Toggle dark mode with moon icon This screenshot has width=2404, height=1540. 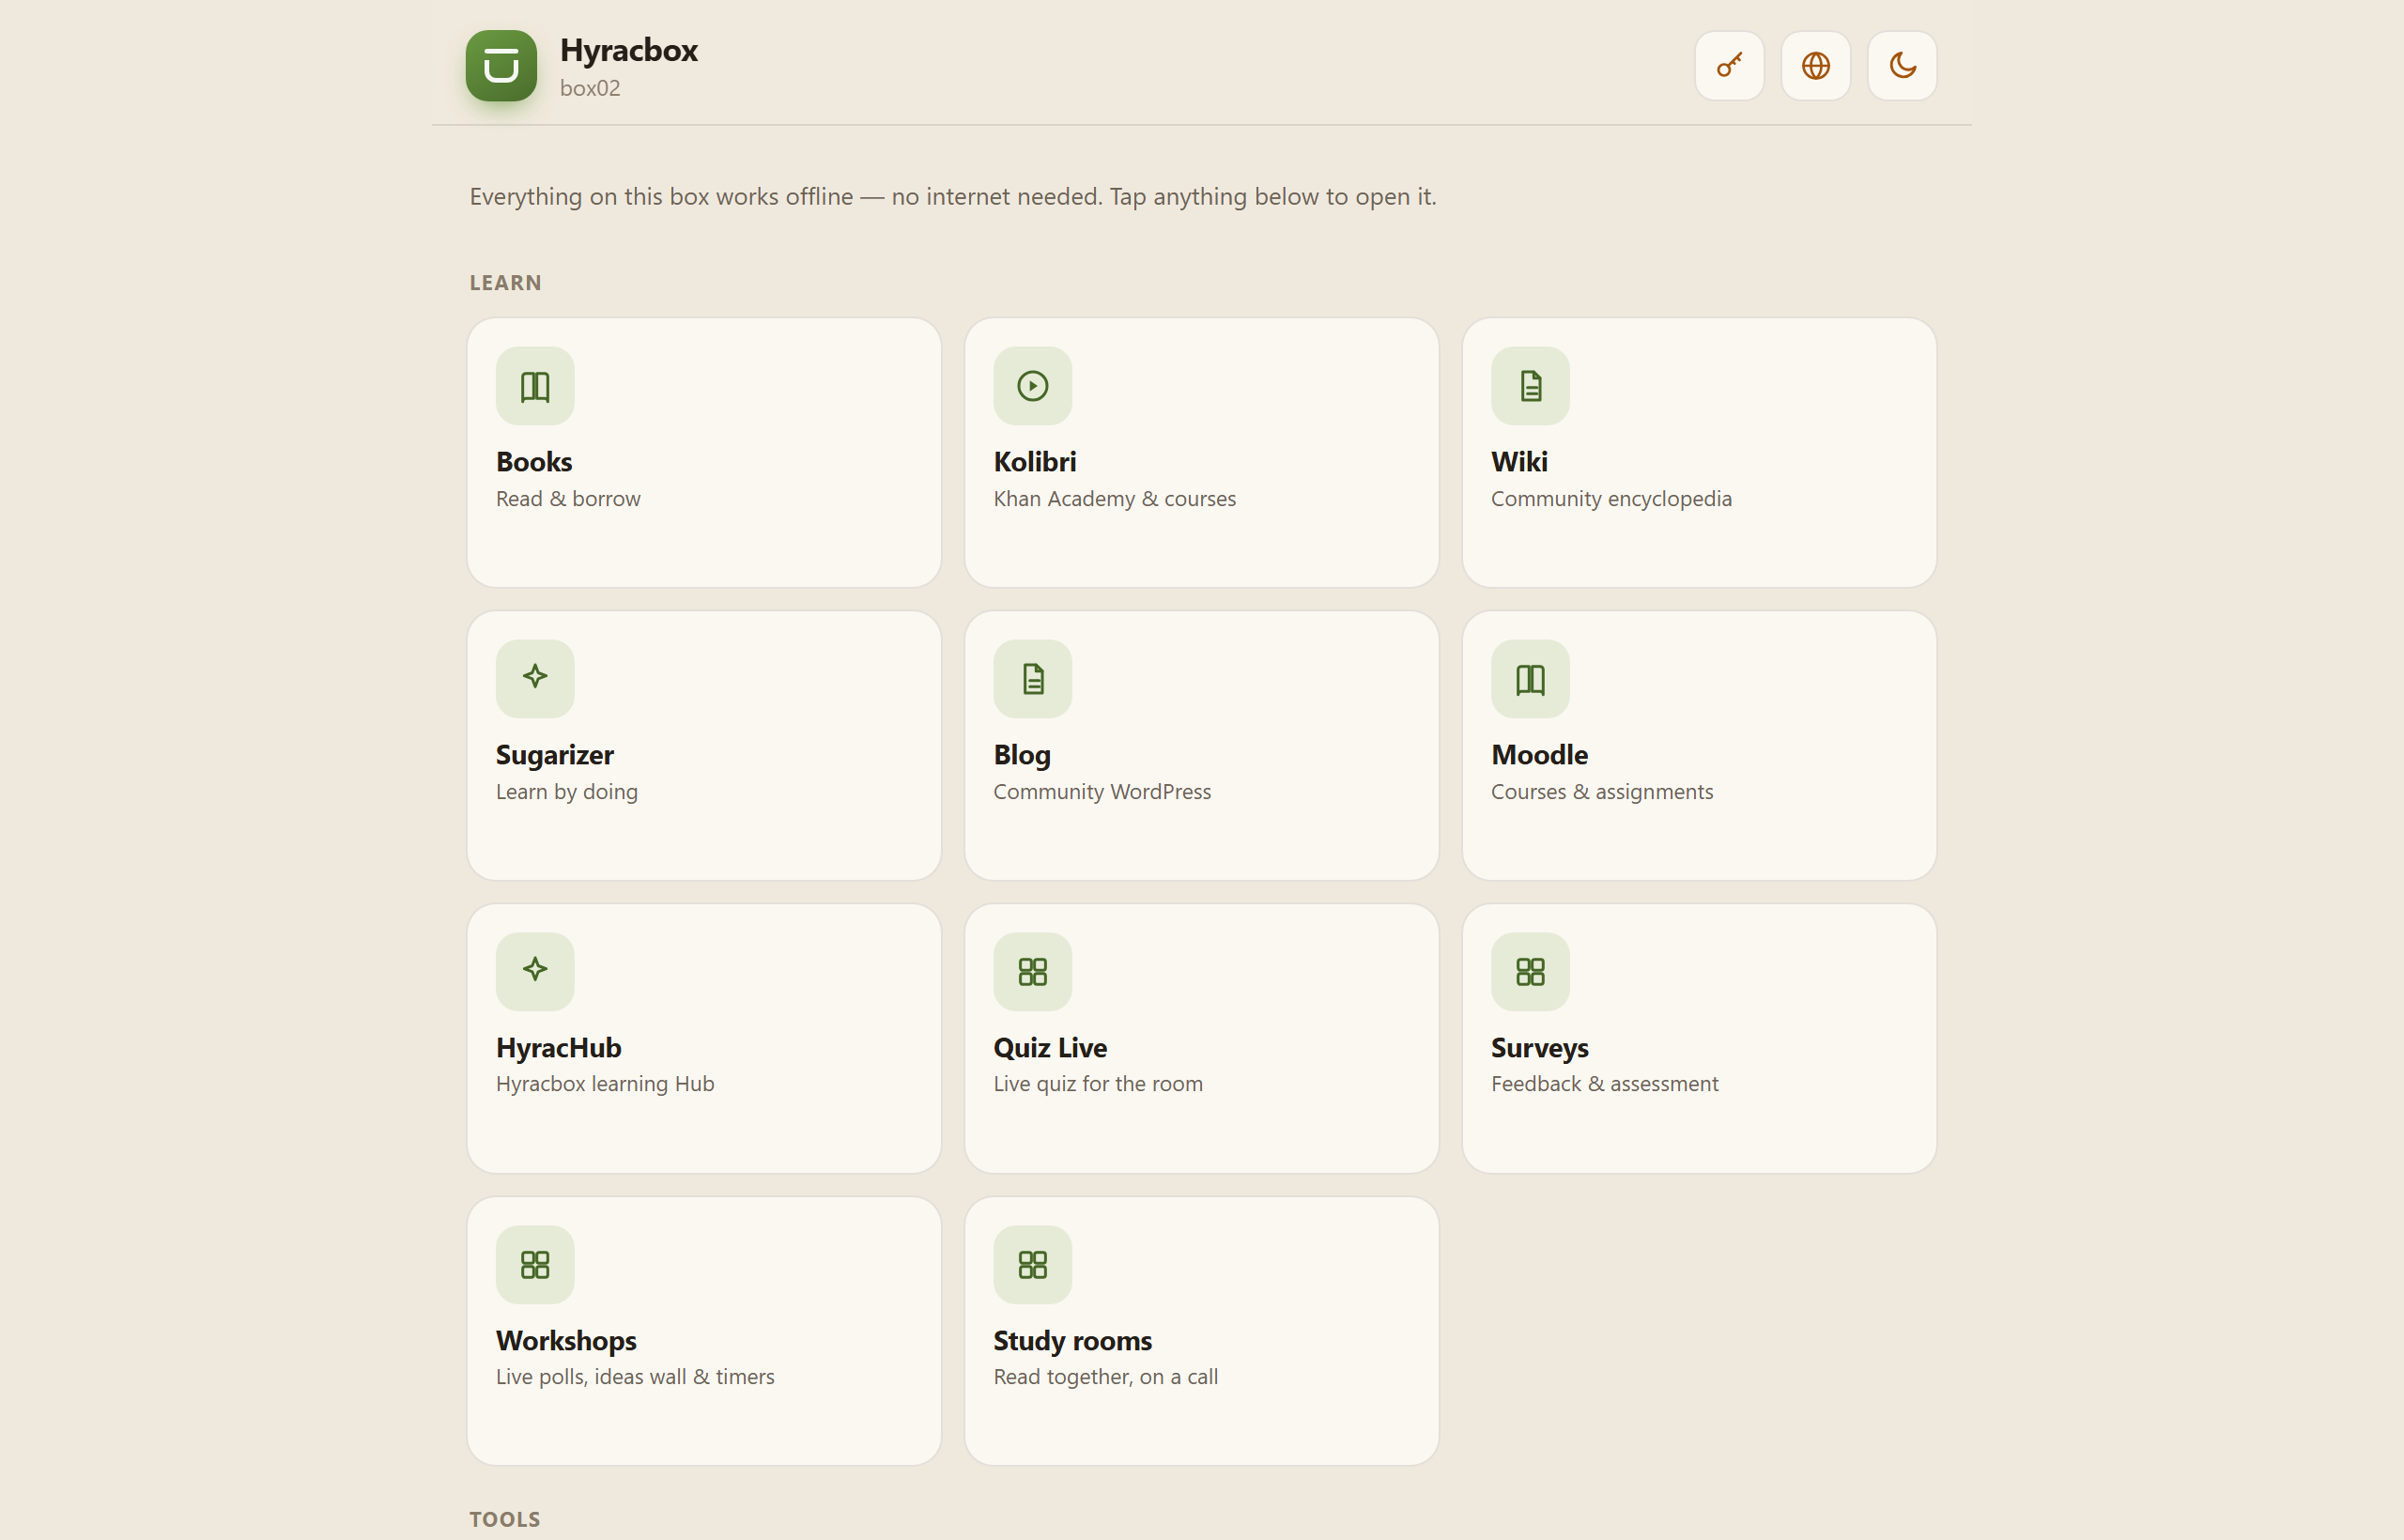tap(1902, 66)
